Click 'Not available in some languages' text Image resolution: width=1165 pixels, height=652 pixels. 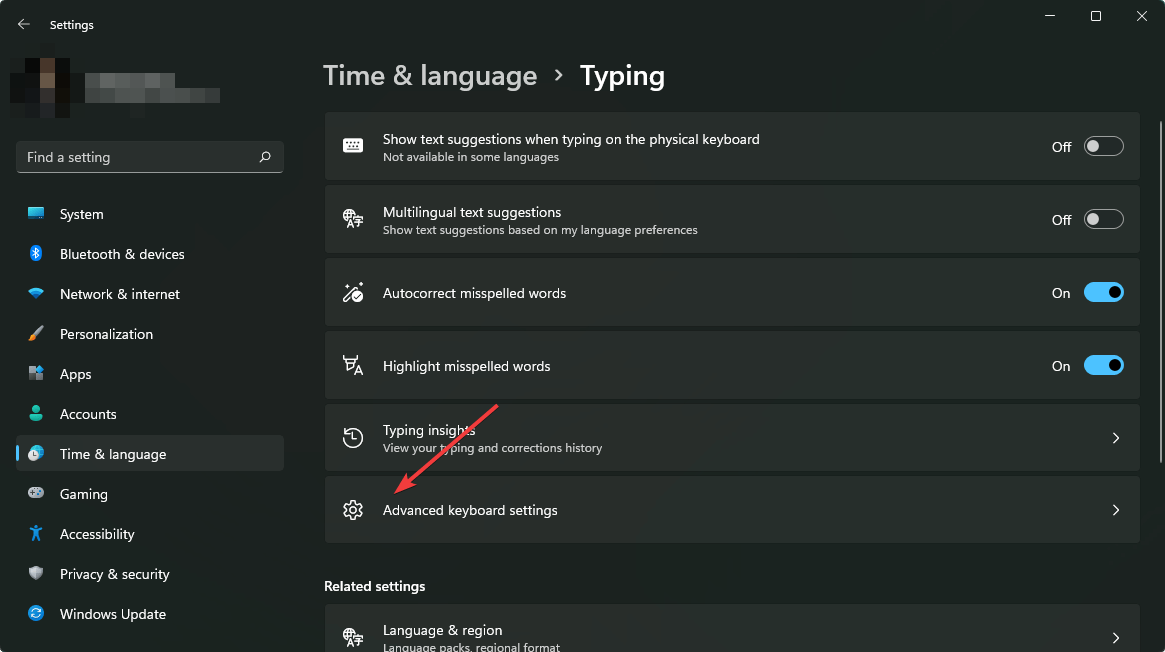click(470, 157)
